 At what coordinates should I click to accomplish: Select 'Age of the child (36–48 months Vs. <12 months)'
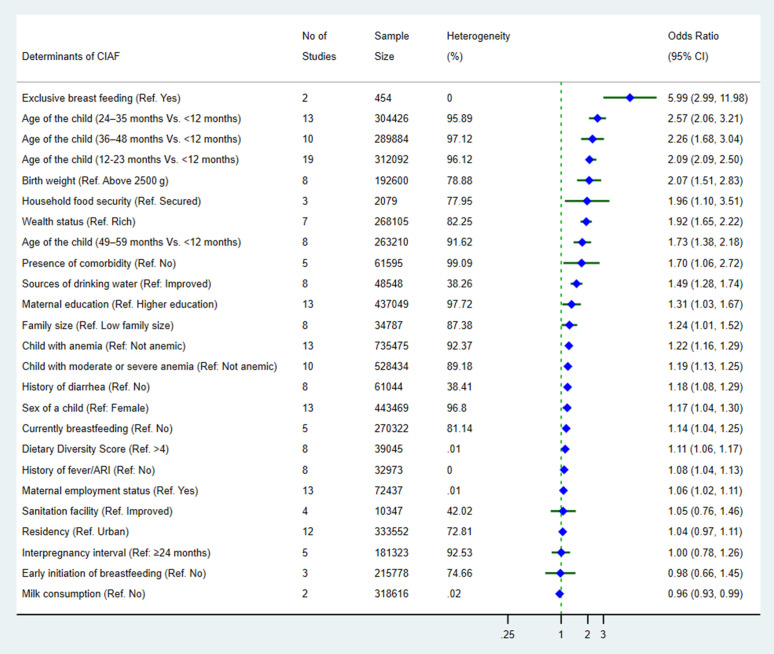(131, 139)
